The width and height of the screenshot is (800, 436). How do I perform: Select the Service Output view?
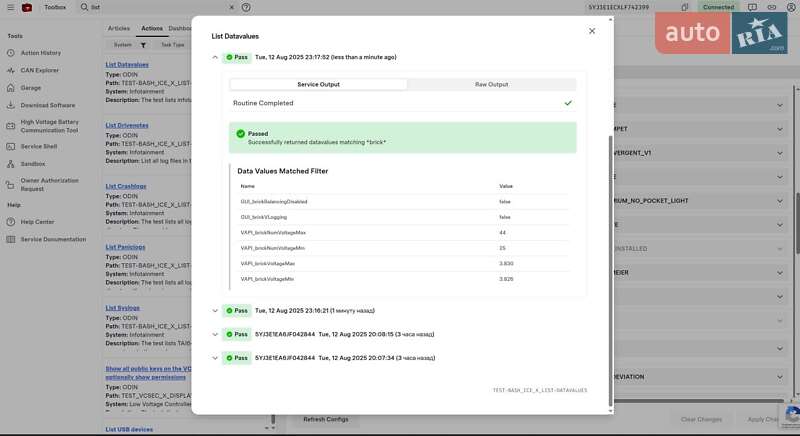(x=319, y=84)
